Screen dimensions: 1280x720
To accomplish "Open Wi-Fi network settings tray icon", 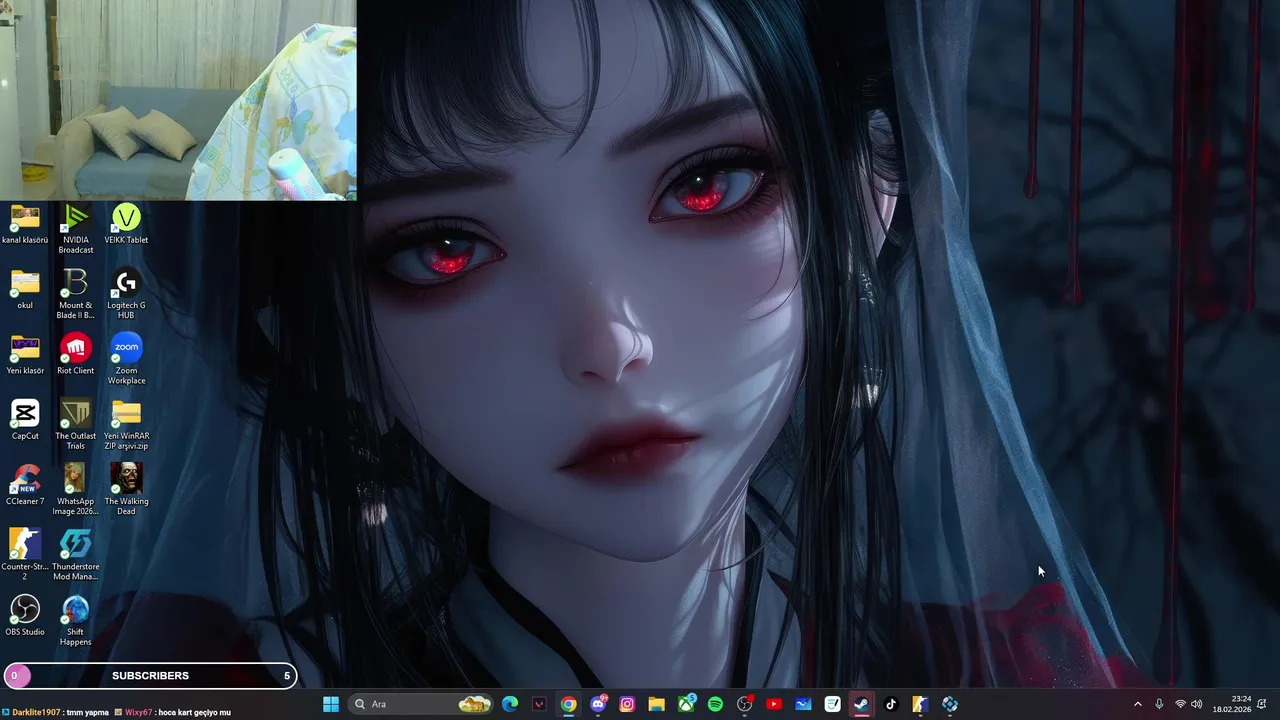I will point(1180,704).
